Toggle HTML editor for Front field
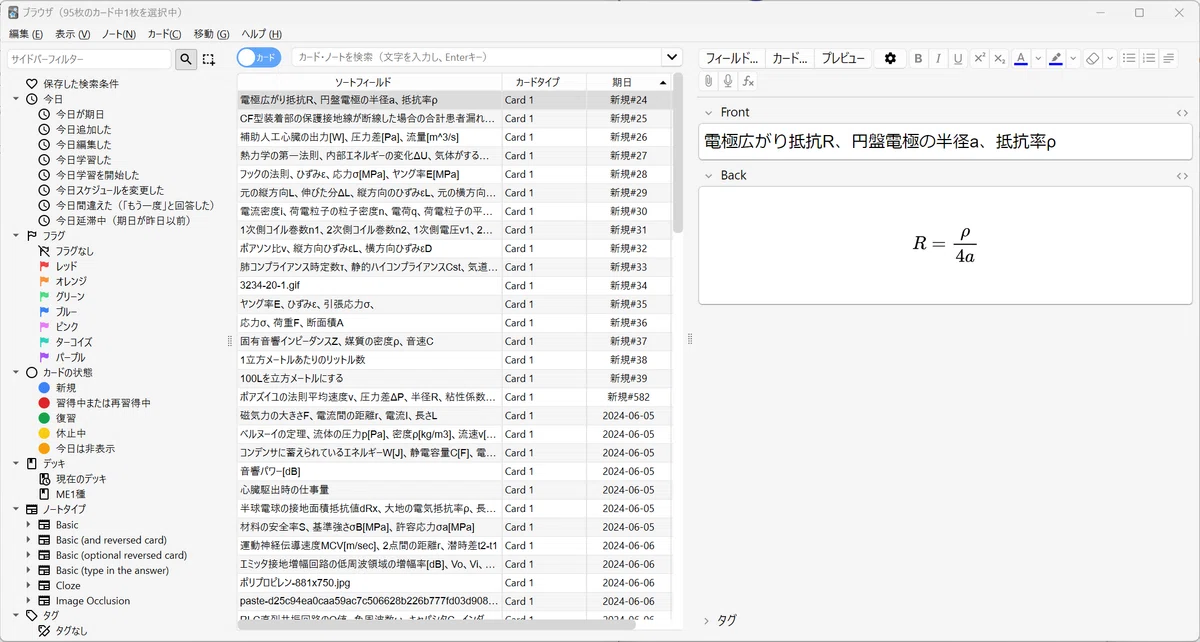The image size is (1200, 642). [1182, 113]
